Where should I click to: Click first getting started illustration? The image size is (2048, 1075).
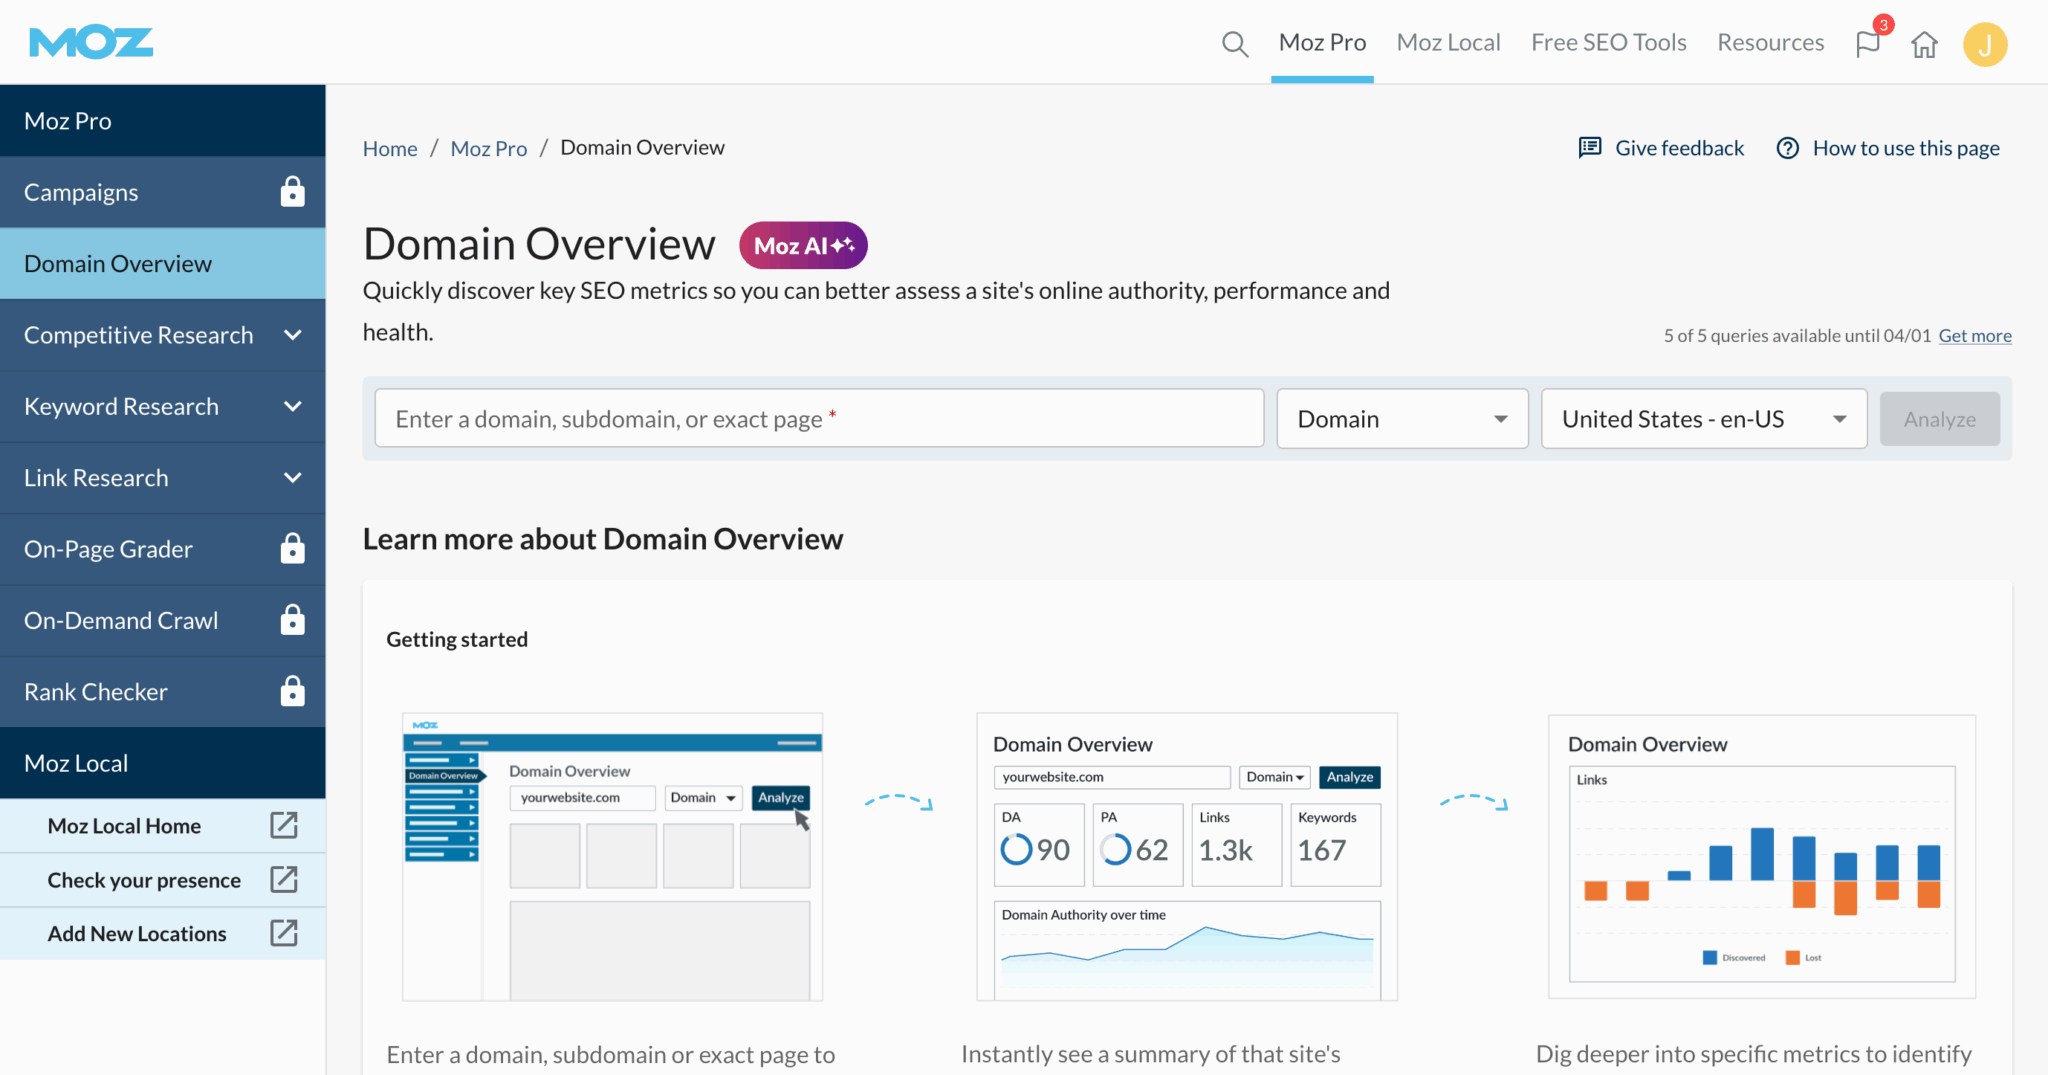pos(612,857)
